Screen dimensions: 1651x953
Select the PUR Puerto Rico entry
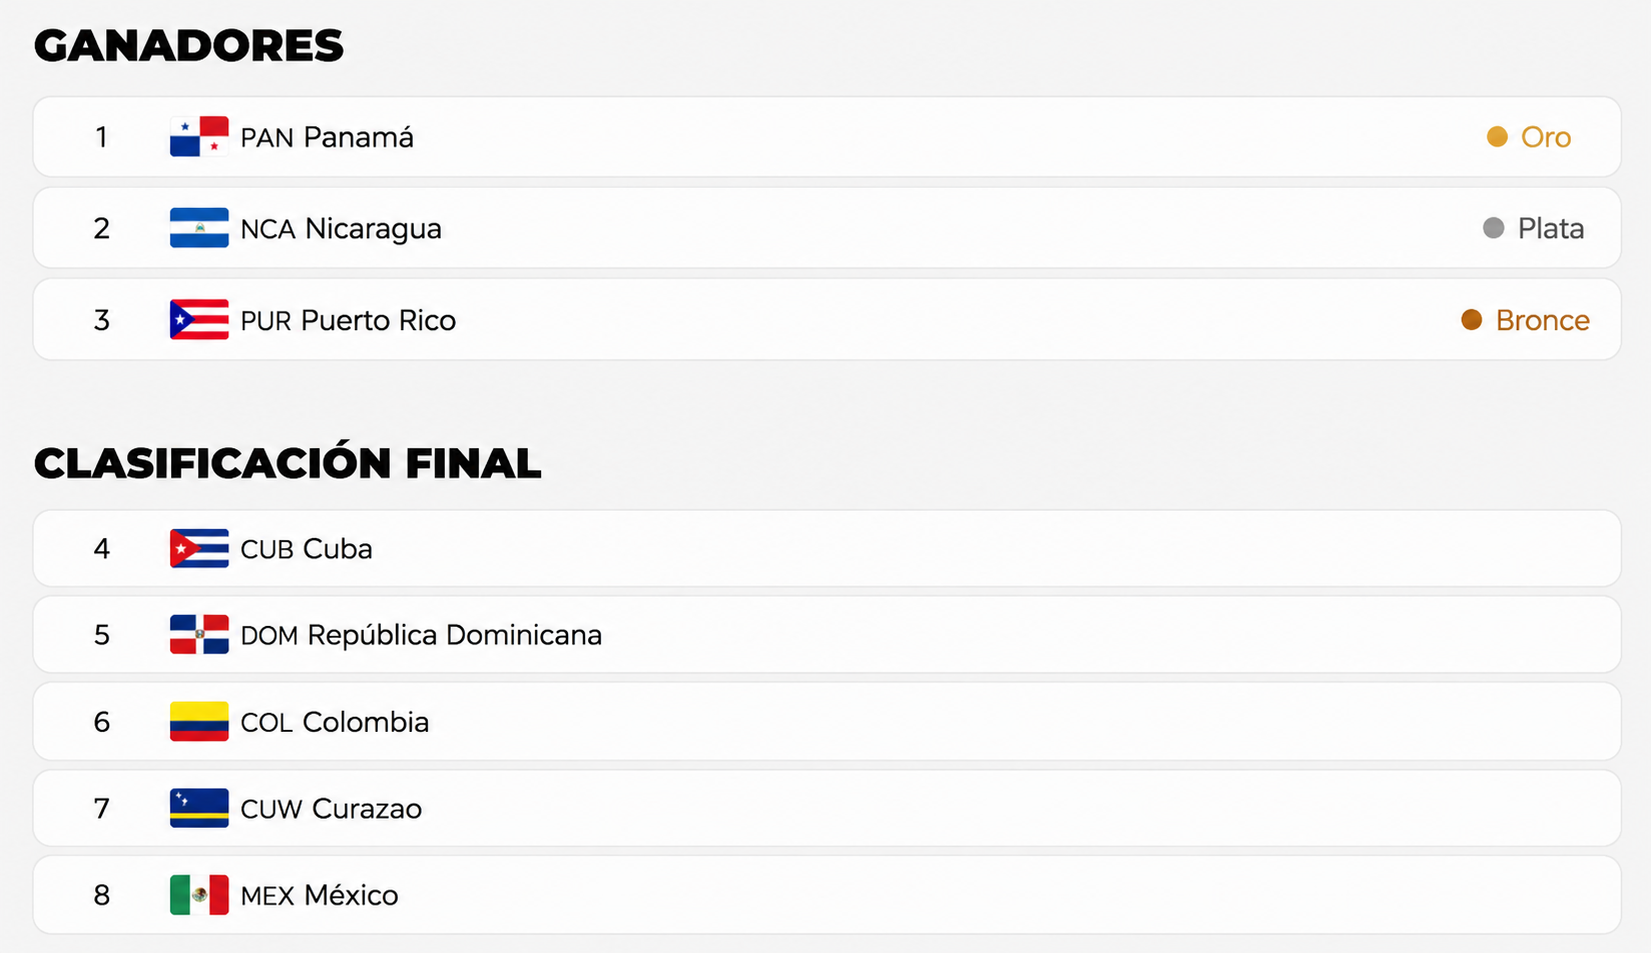[348, 320]
